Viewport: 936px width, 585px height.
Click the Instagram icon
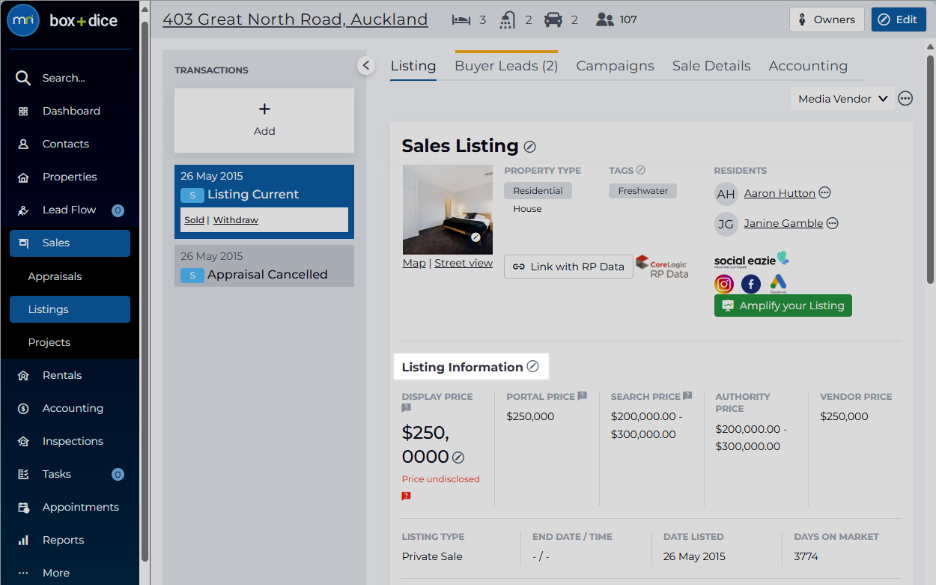click(724, 284)
